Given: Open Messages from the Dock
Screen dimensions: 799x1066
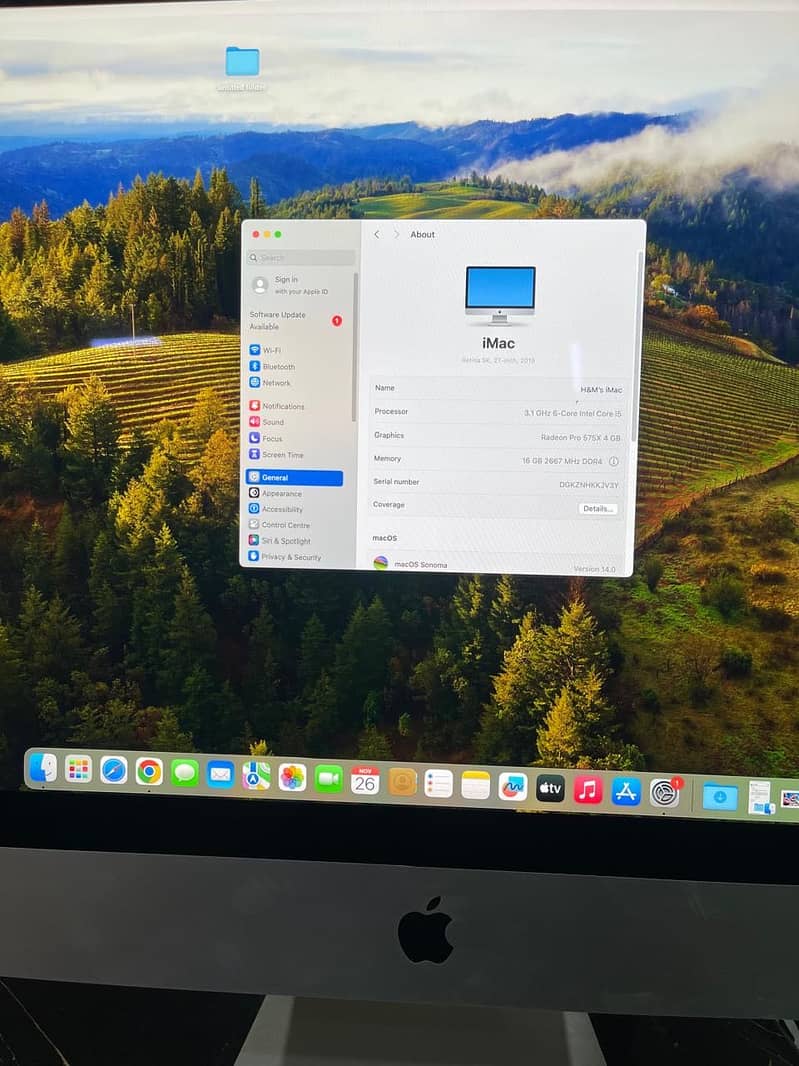Looking at the screenshot, I should tap(184, 774).
